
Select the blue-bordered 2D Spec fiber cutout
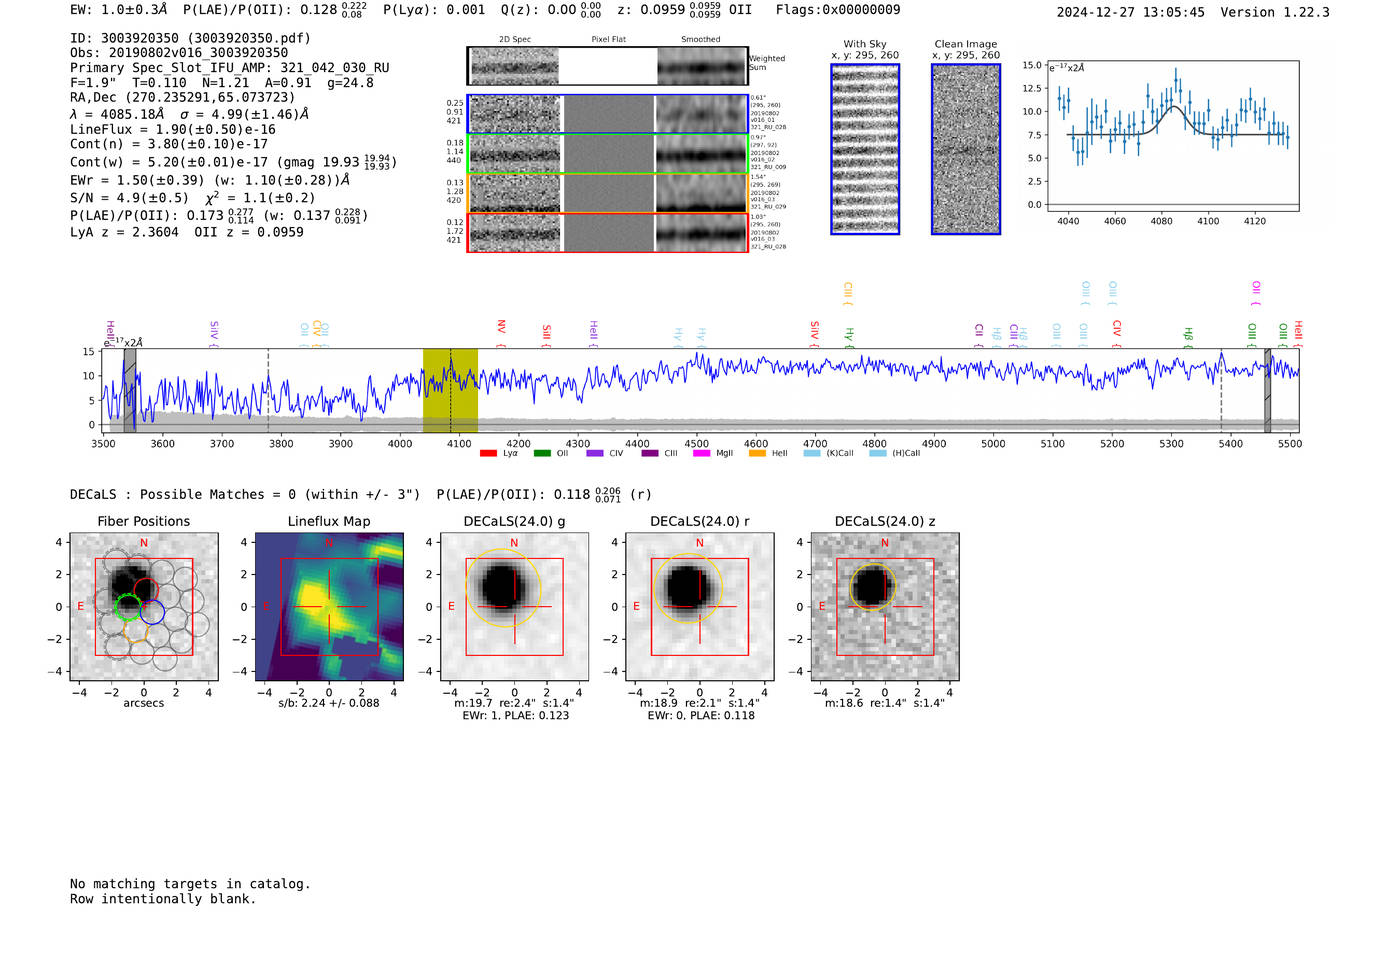514,114
